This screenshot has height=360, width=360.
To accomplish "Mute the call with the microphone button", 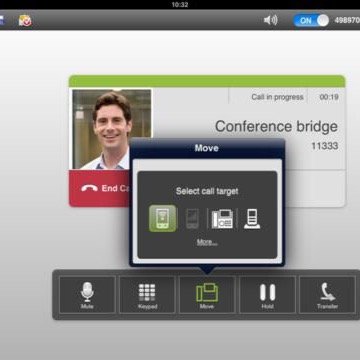I will click(87, 295).
